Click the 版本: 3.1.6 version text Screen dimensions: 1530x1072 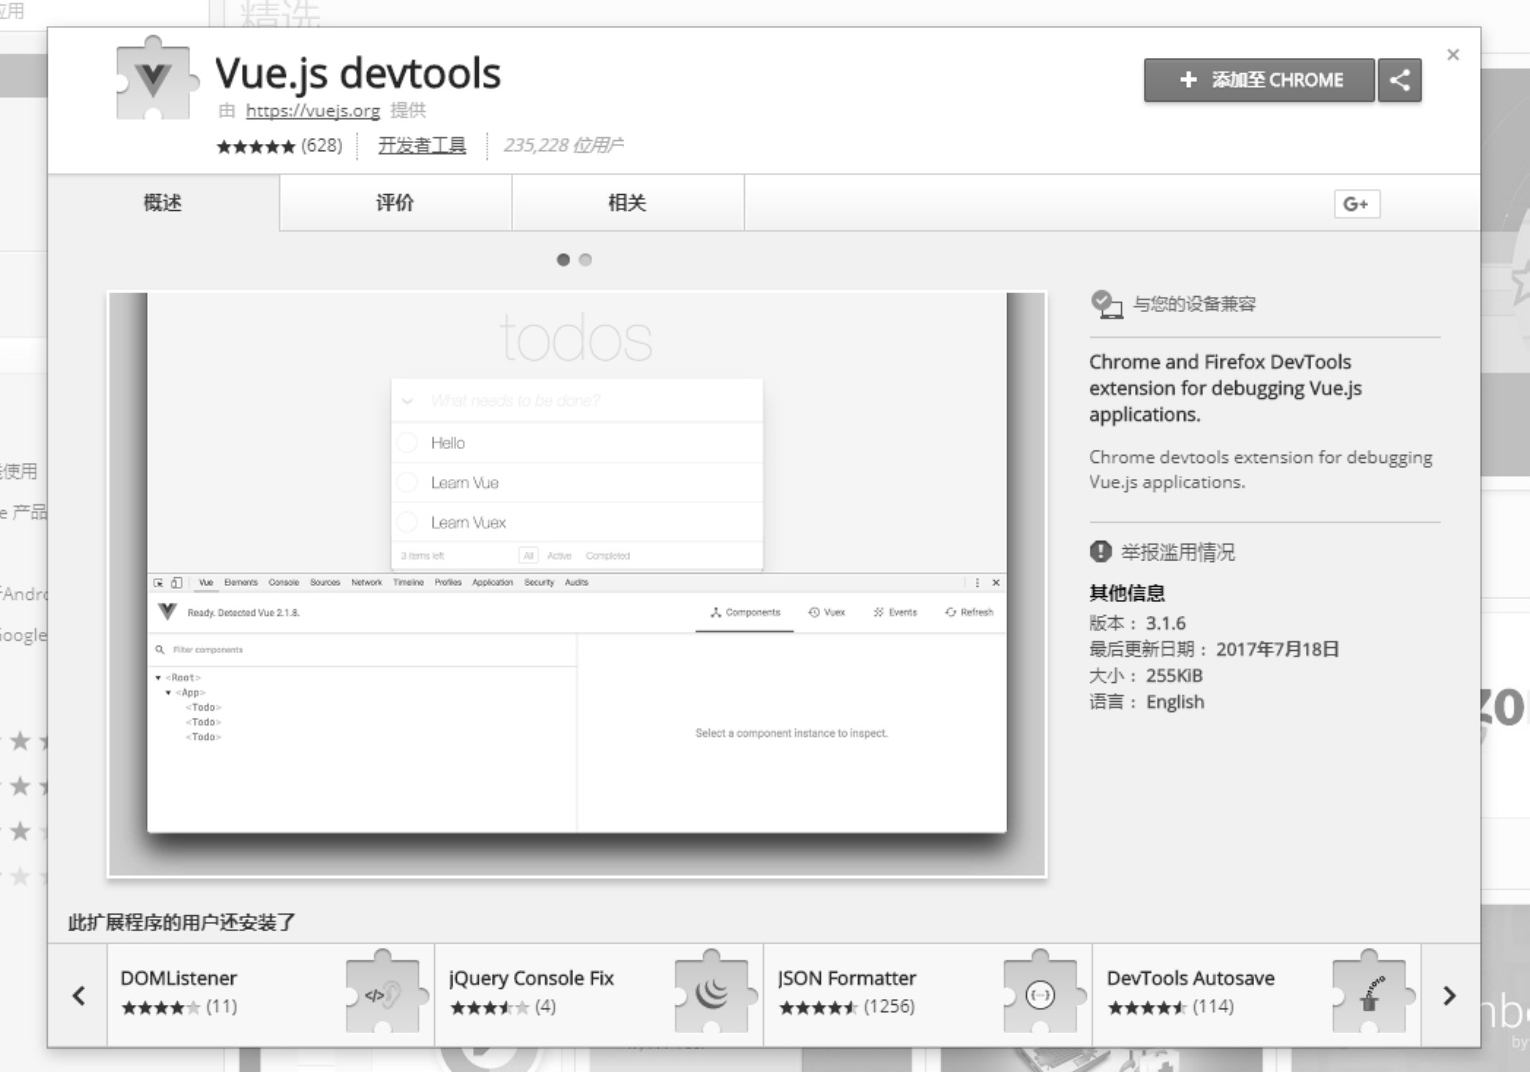[1137, 623]
